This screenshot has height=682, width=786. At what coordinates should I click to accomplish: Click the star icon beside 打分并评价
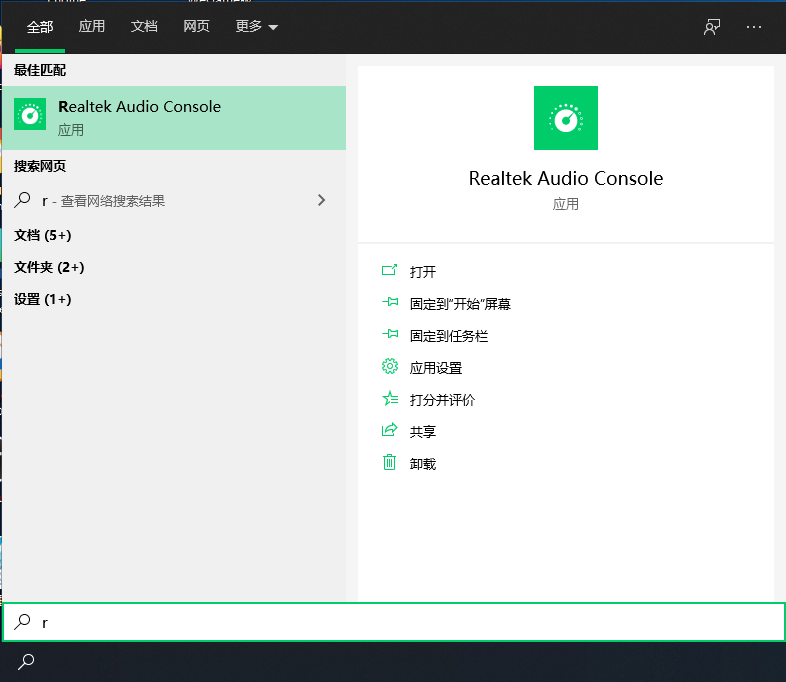point(390,399)
